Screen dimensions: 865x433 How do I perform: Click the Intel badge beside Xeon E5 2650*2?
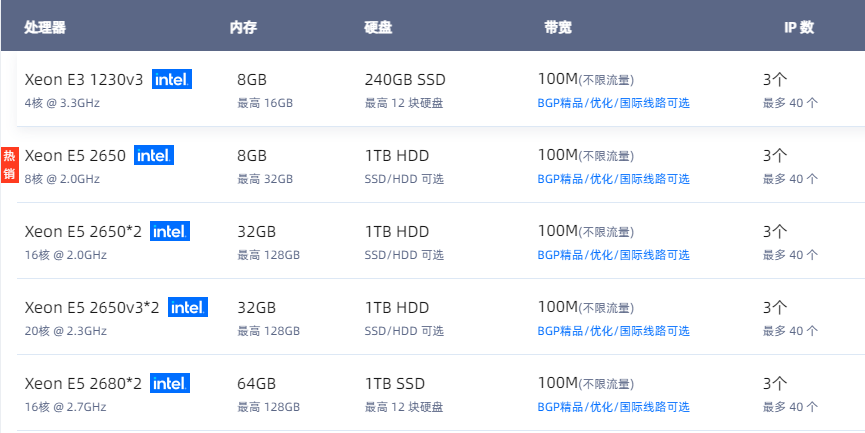170,232
